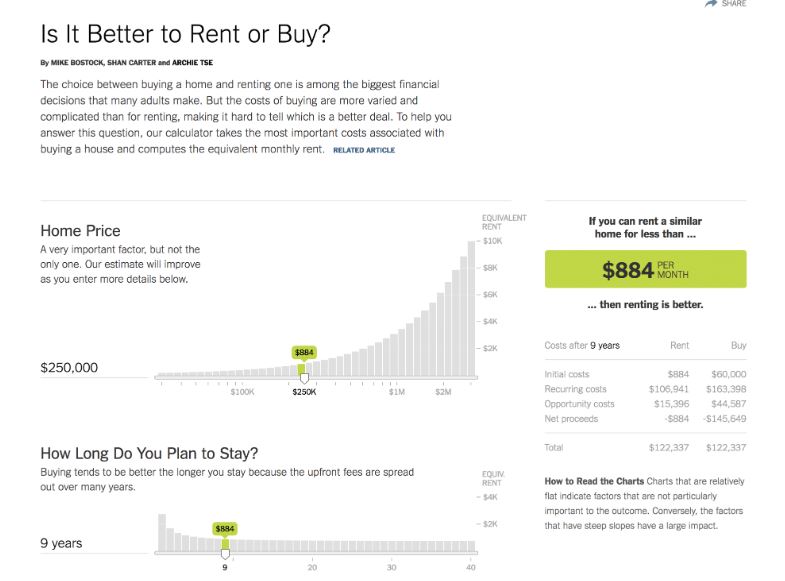Viewport: 785px width, 581px height.
Task: Click the 20 mark on years axis
Action: tap(312, 567)
